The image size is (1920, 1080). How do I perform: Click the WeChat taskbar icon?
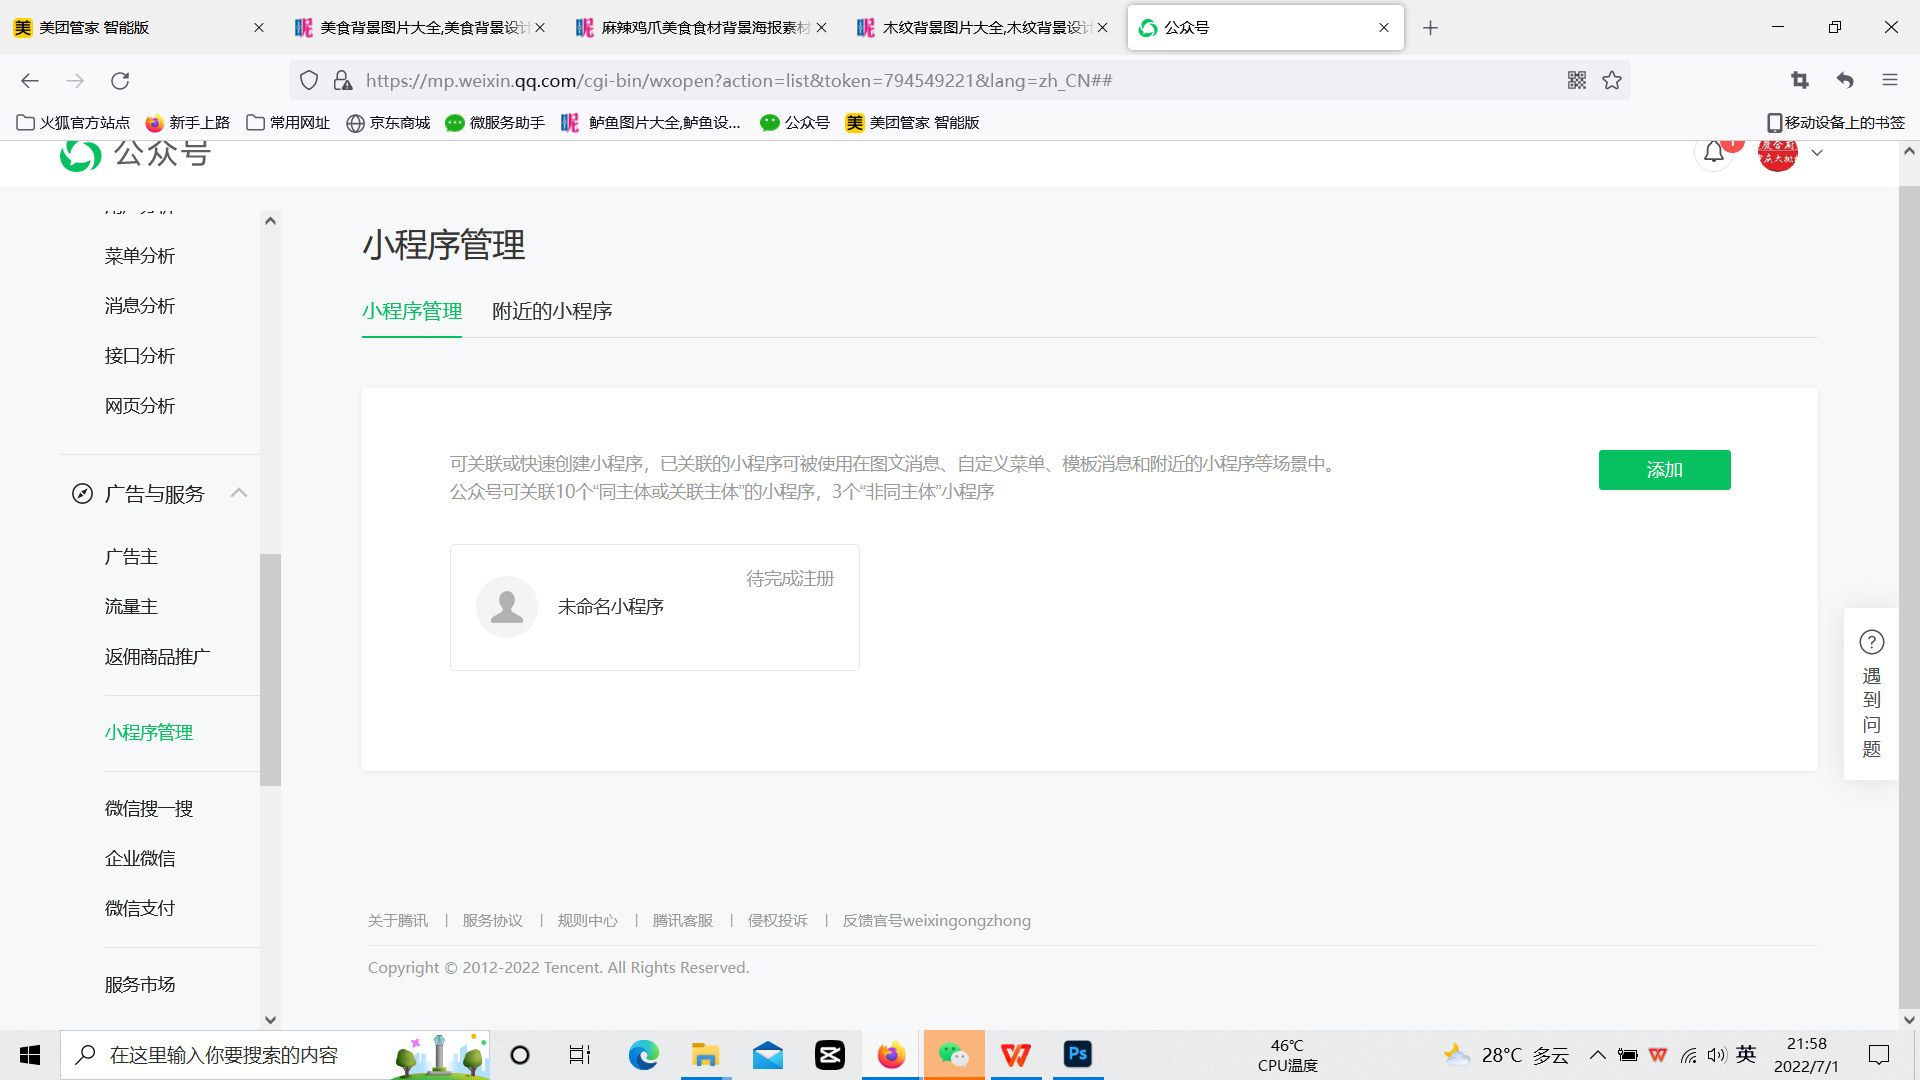[x=953, y=1054]
